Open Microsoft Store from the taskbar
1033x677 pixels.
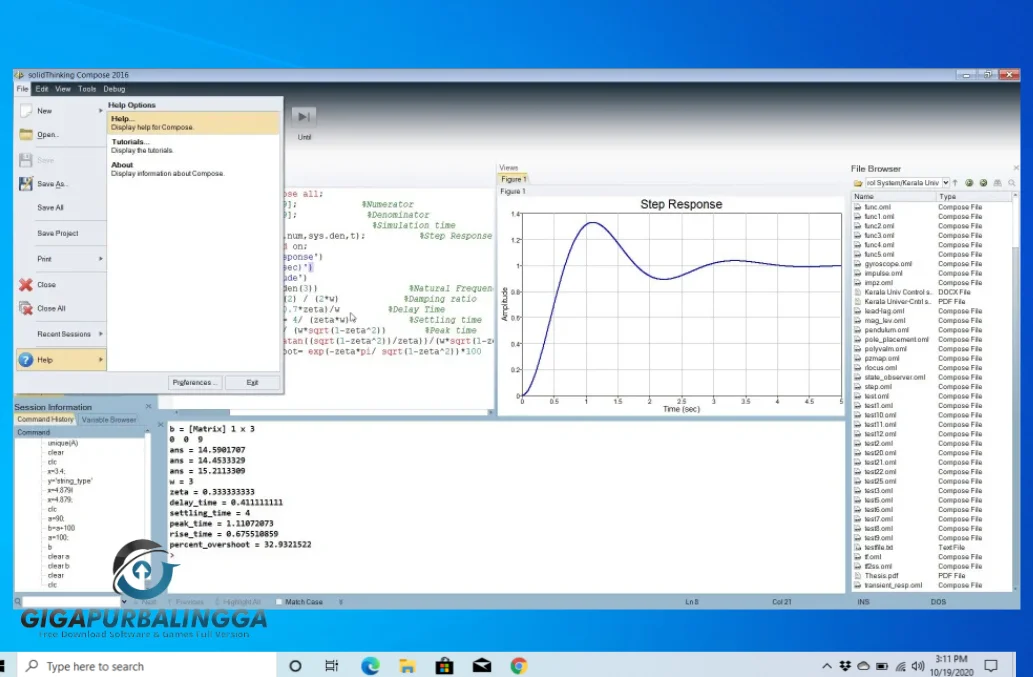coord(445,666)
